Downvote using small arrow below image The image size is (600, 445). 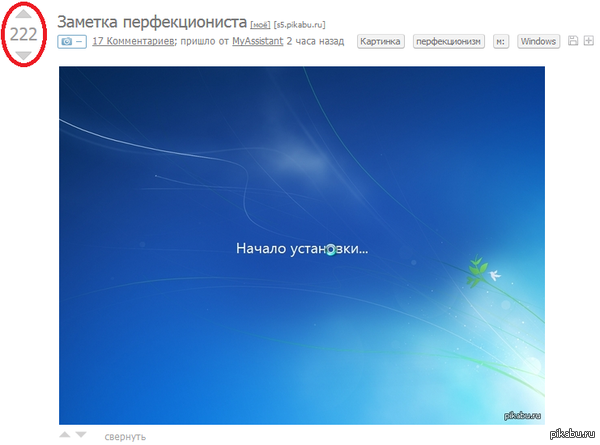tap(81, 435)
